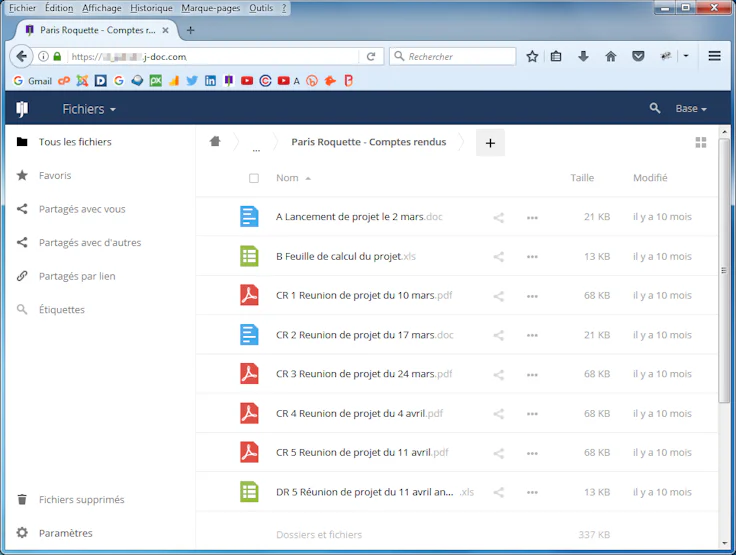Open Étiquettes in the sidebar
The image size is (736, 555).
click(x=61, y=310)
